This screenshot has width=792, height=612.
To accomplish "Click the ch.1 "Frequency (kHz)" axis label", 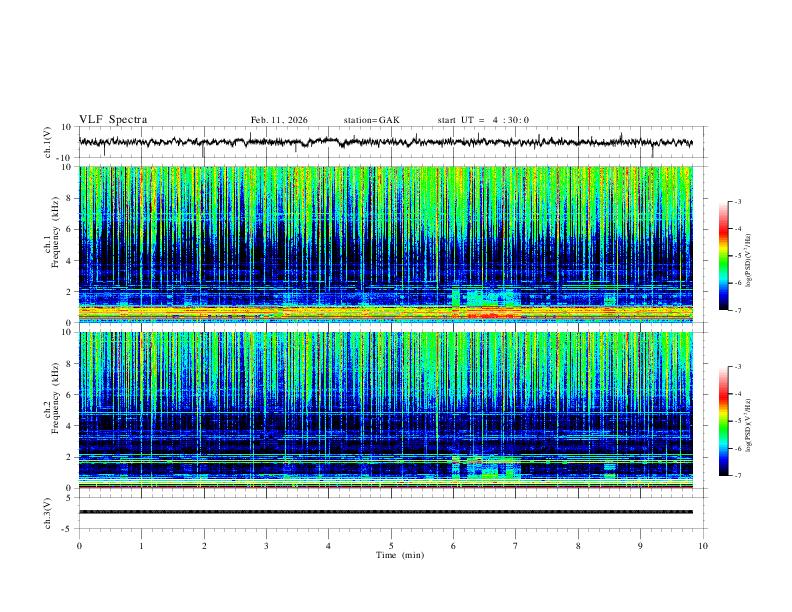I will coord(56,233).
